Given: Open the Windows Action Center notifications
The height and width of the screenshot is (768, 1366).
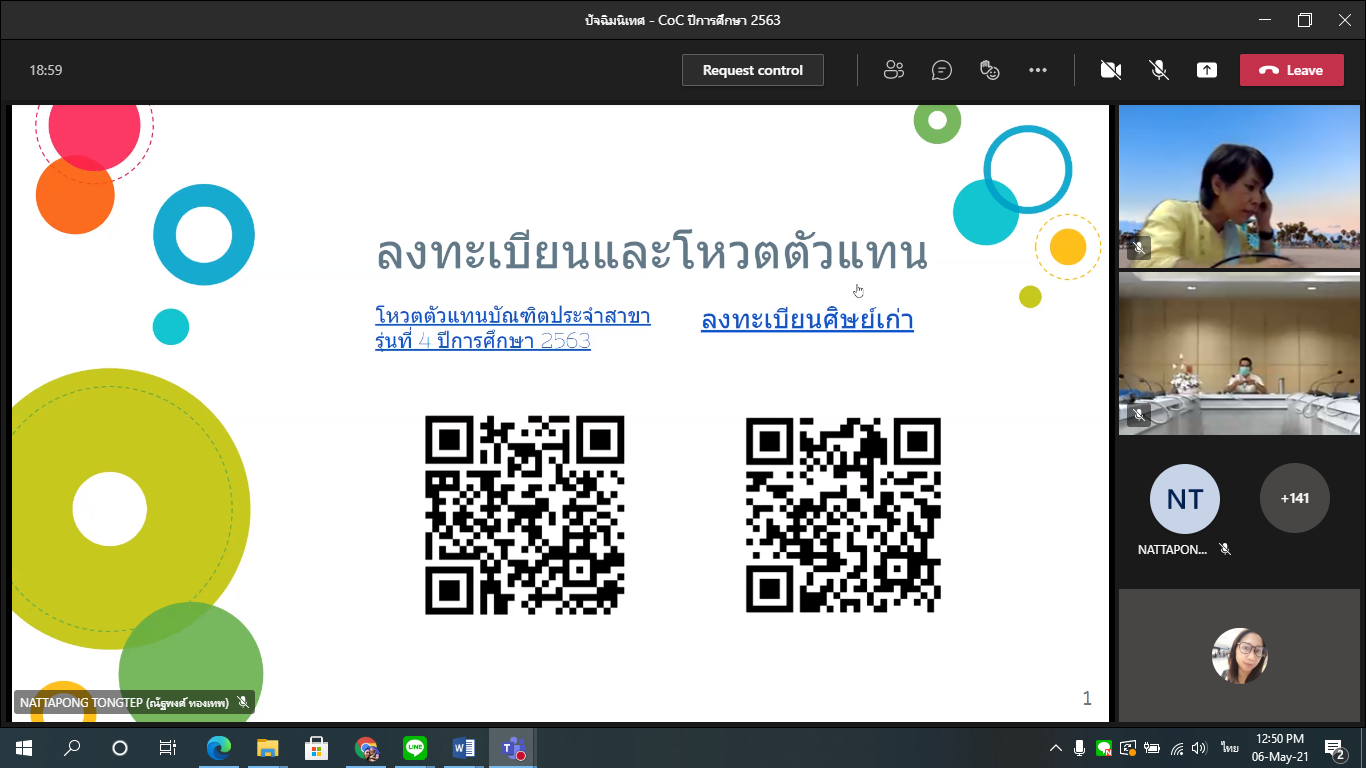Looking at the screenshot, I should pos(1335,748).
